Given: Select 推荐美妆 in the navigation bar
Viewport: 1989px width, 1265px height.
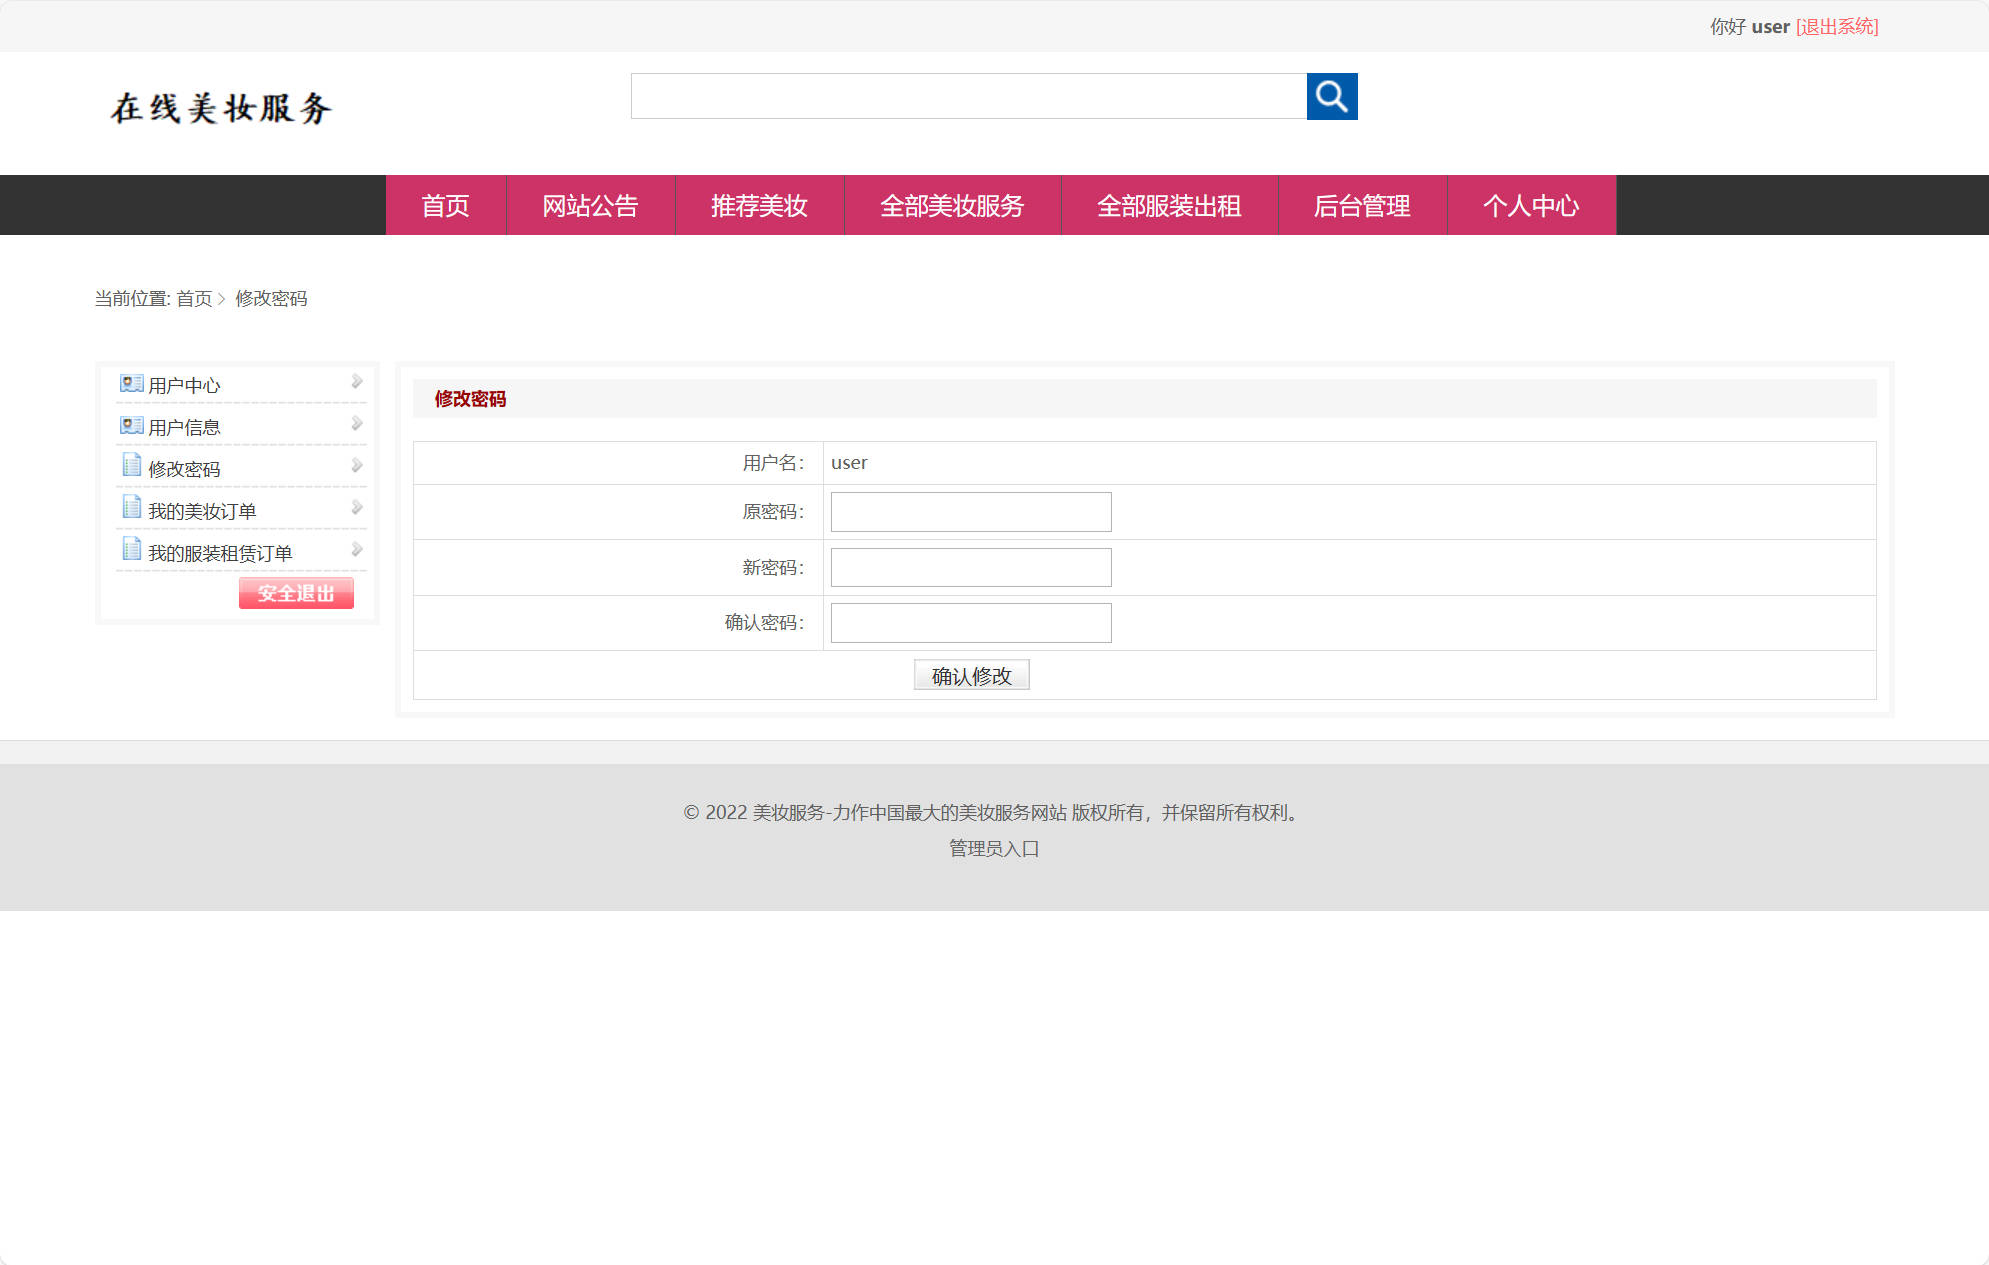Looking at the screenshot, I should (760, 206).
